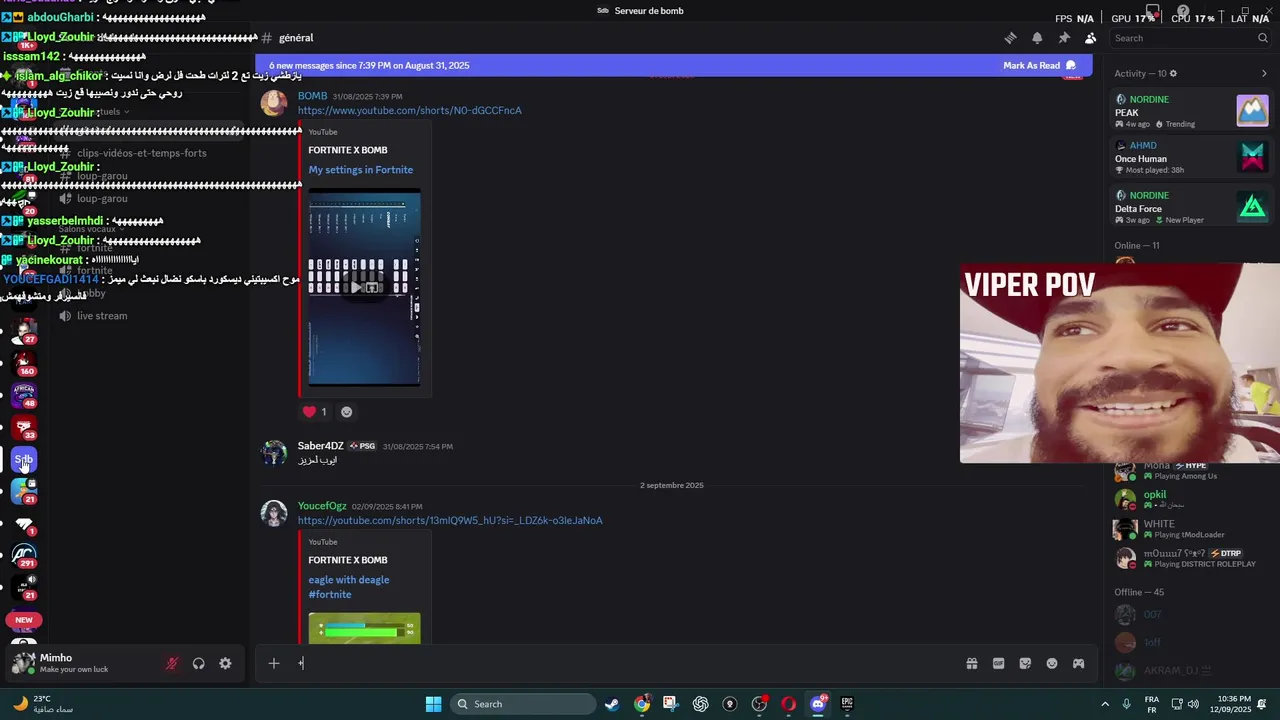Image resolution: width=1280 pixels, height=720 pixels.
Task: Open the emoji picker
Action: [x=1052, y=663]
